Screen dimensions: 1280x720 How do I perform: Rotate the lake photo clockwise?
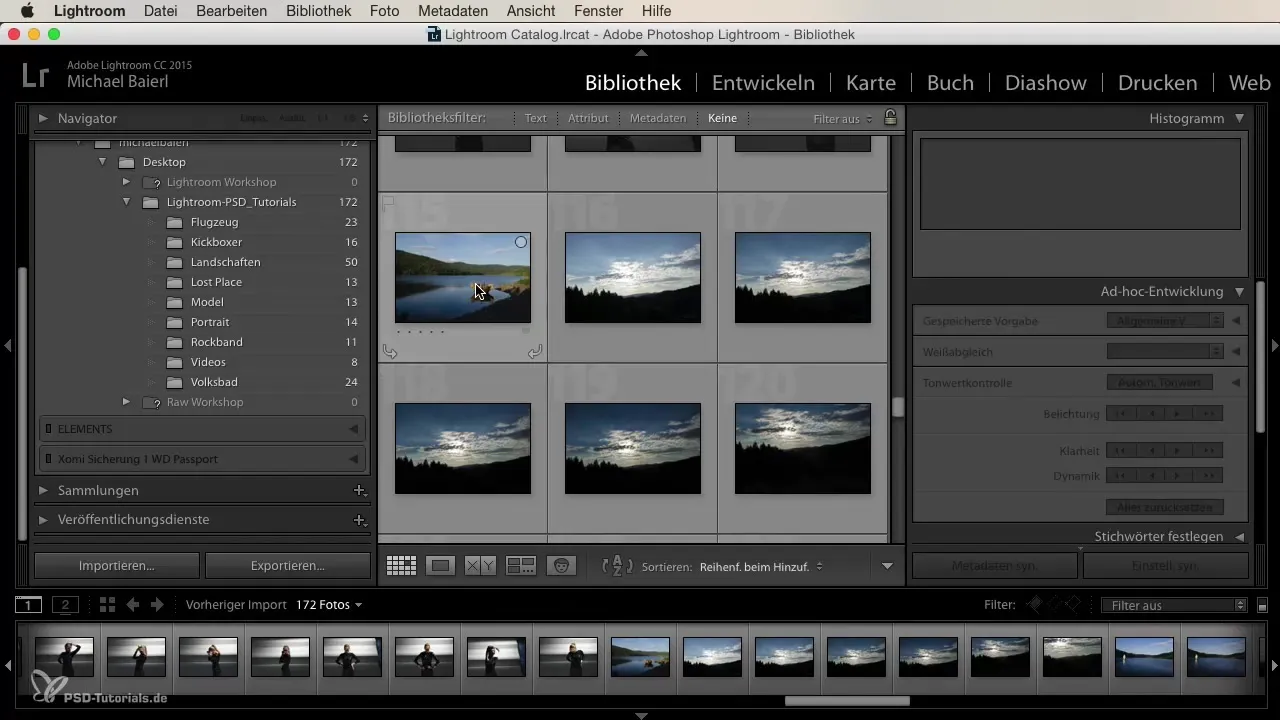click(535, 351)
